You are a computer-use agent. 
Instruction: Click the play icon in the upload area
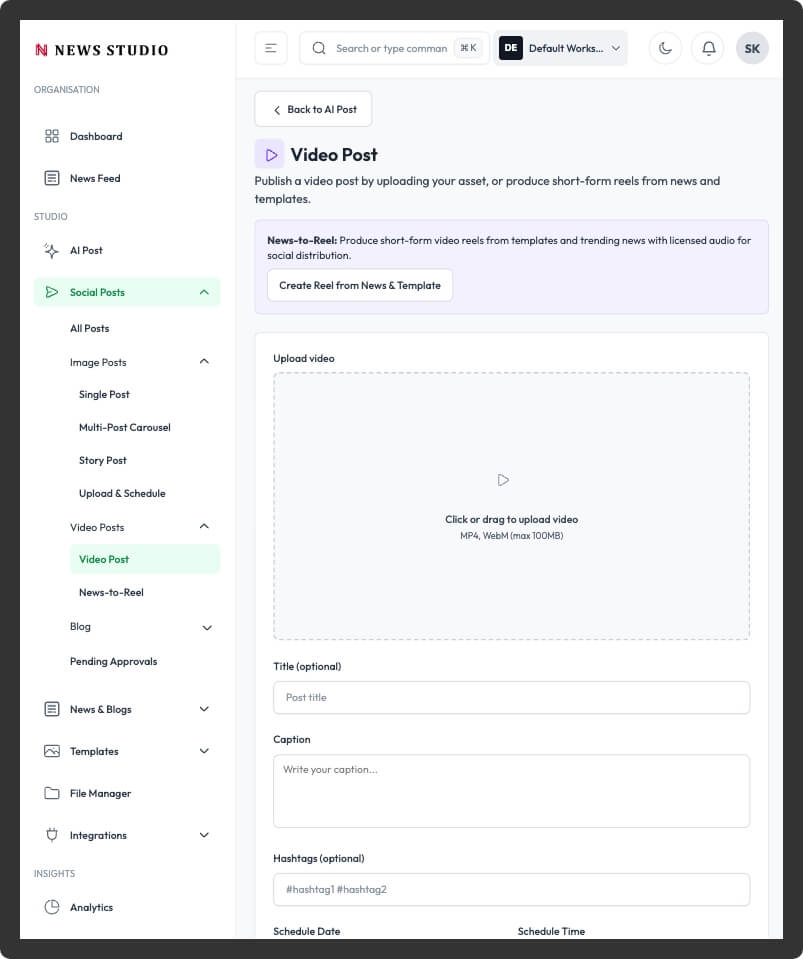(504, 480)
